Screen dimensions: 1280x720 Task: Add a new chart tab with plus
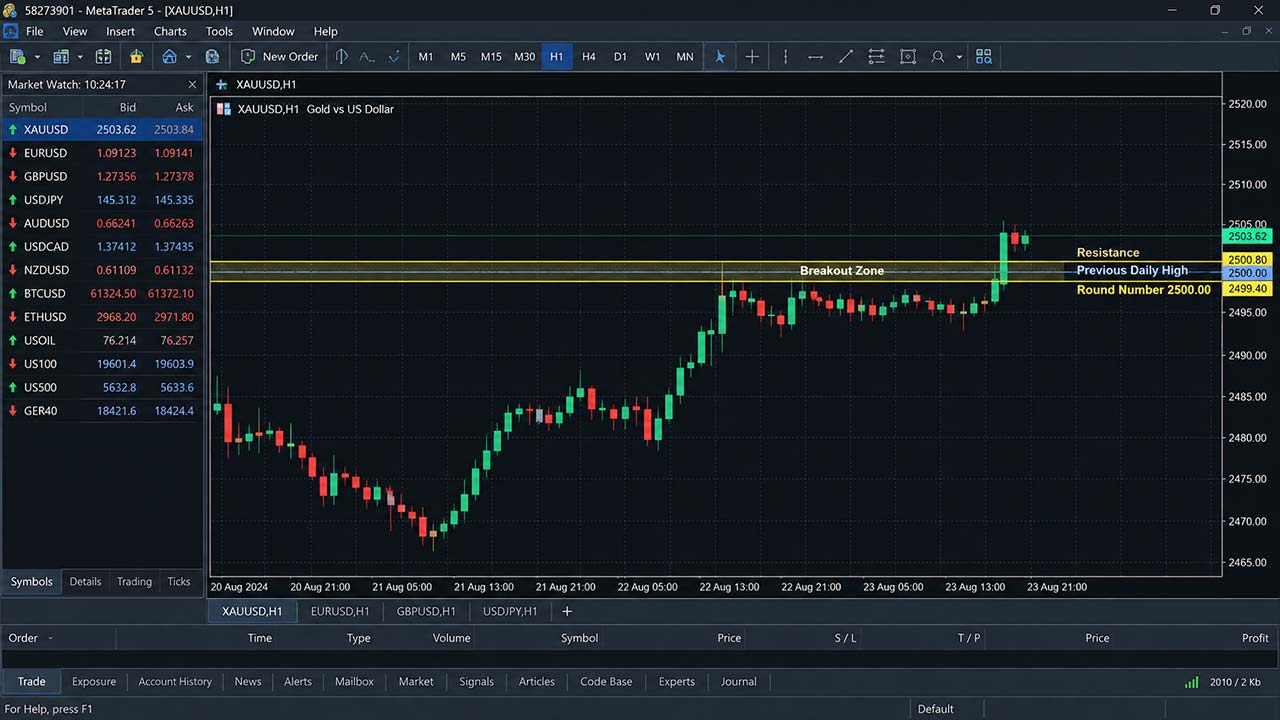pyautogui.click(x=567, y=611)
